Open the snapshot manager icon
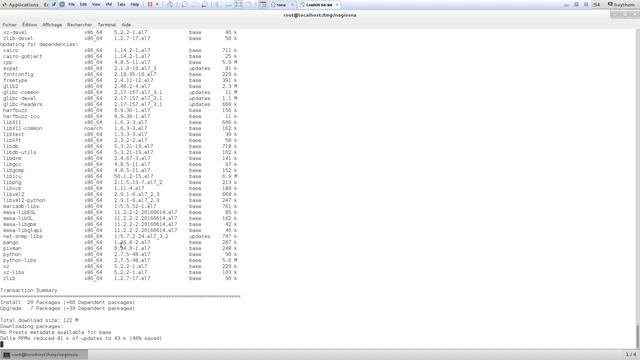This screenshot has height=360, width=640. coord(204,4)
